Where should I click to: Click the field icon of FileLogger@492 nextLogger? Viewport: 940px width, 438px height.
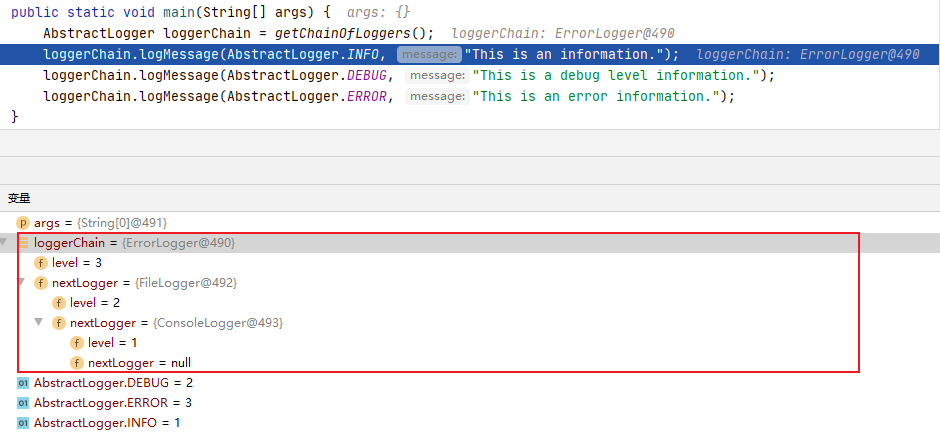coord(41,283)
